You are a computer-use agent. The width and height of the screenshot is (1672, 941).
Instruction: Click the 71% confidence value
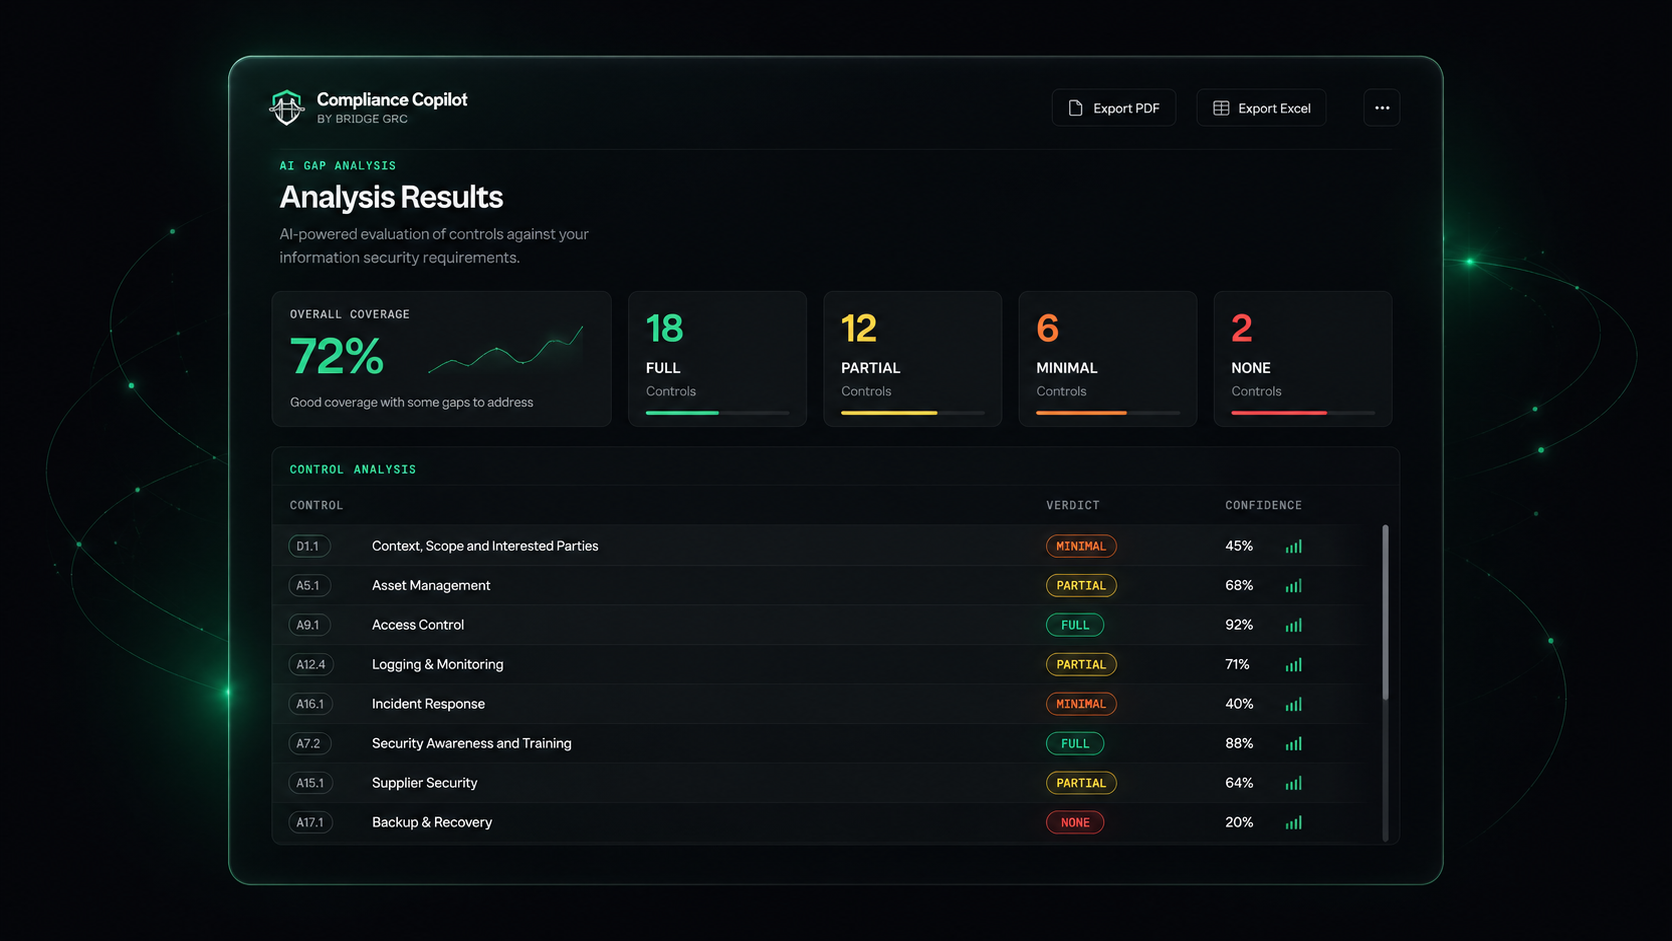[x=1237, y=664]
